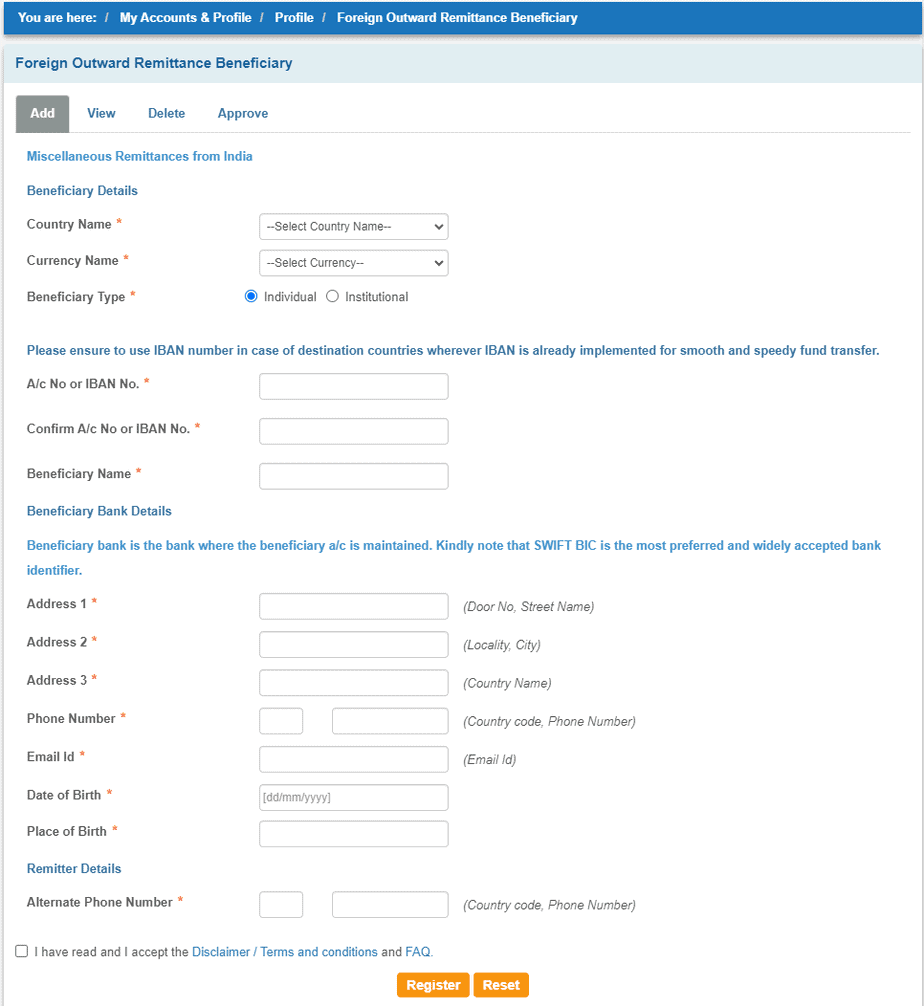Image resolution: width=924 pixels, height=1006 pixels.
Task: Switch to the View tab
Action: [x=100, y=113]
